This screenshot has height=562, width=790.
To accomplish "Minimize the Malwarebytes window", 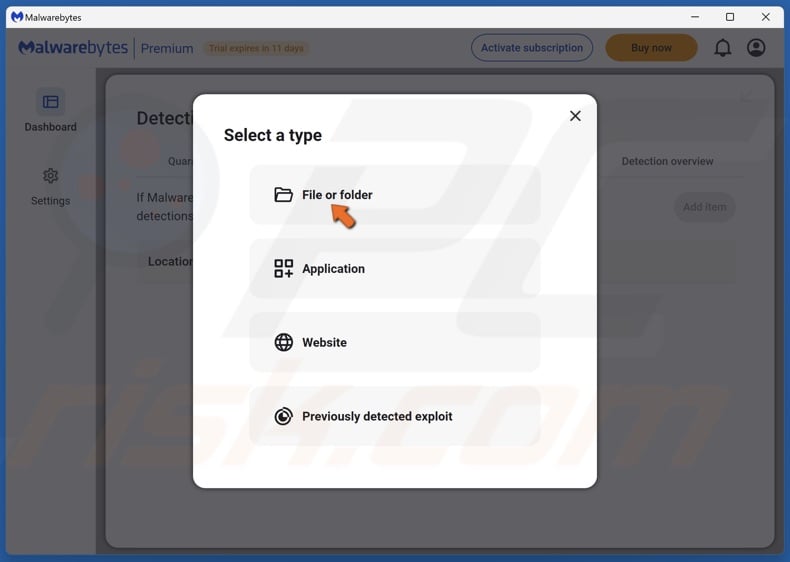I will [x=695, y=17].
